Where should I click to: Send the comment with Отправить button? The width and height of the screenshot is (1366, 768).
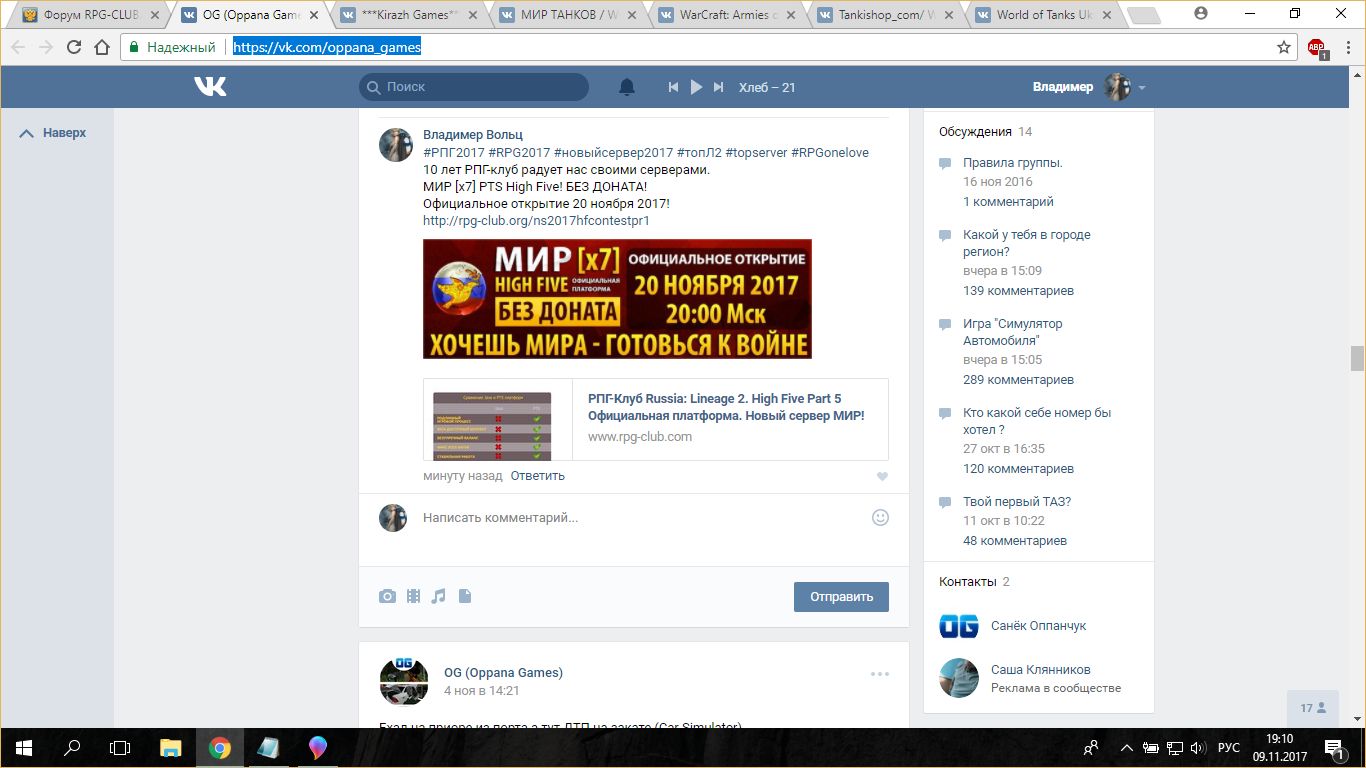841,597
